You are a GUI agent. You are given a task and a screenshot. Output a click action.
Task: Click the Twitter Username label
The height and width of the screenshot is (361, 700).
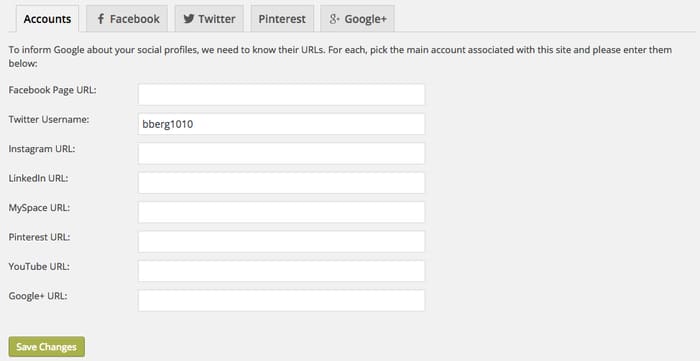(49, 120)
